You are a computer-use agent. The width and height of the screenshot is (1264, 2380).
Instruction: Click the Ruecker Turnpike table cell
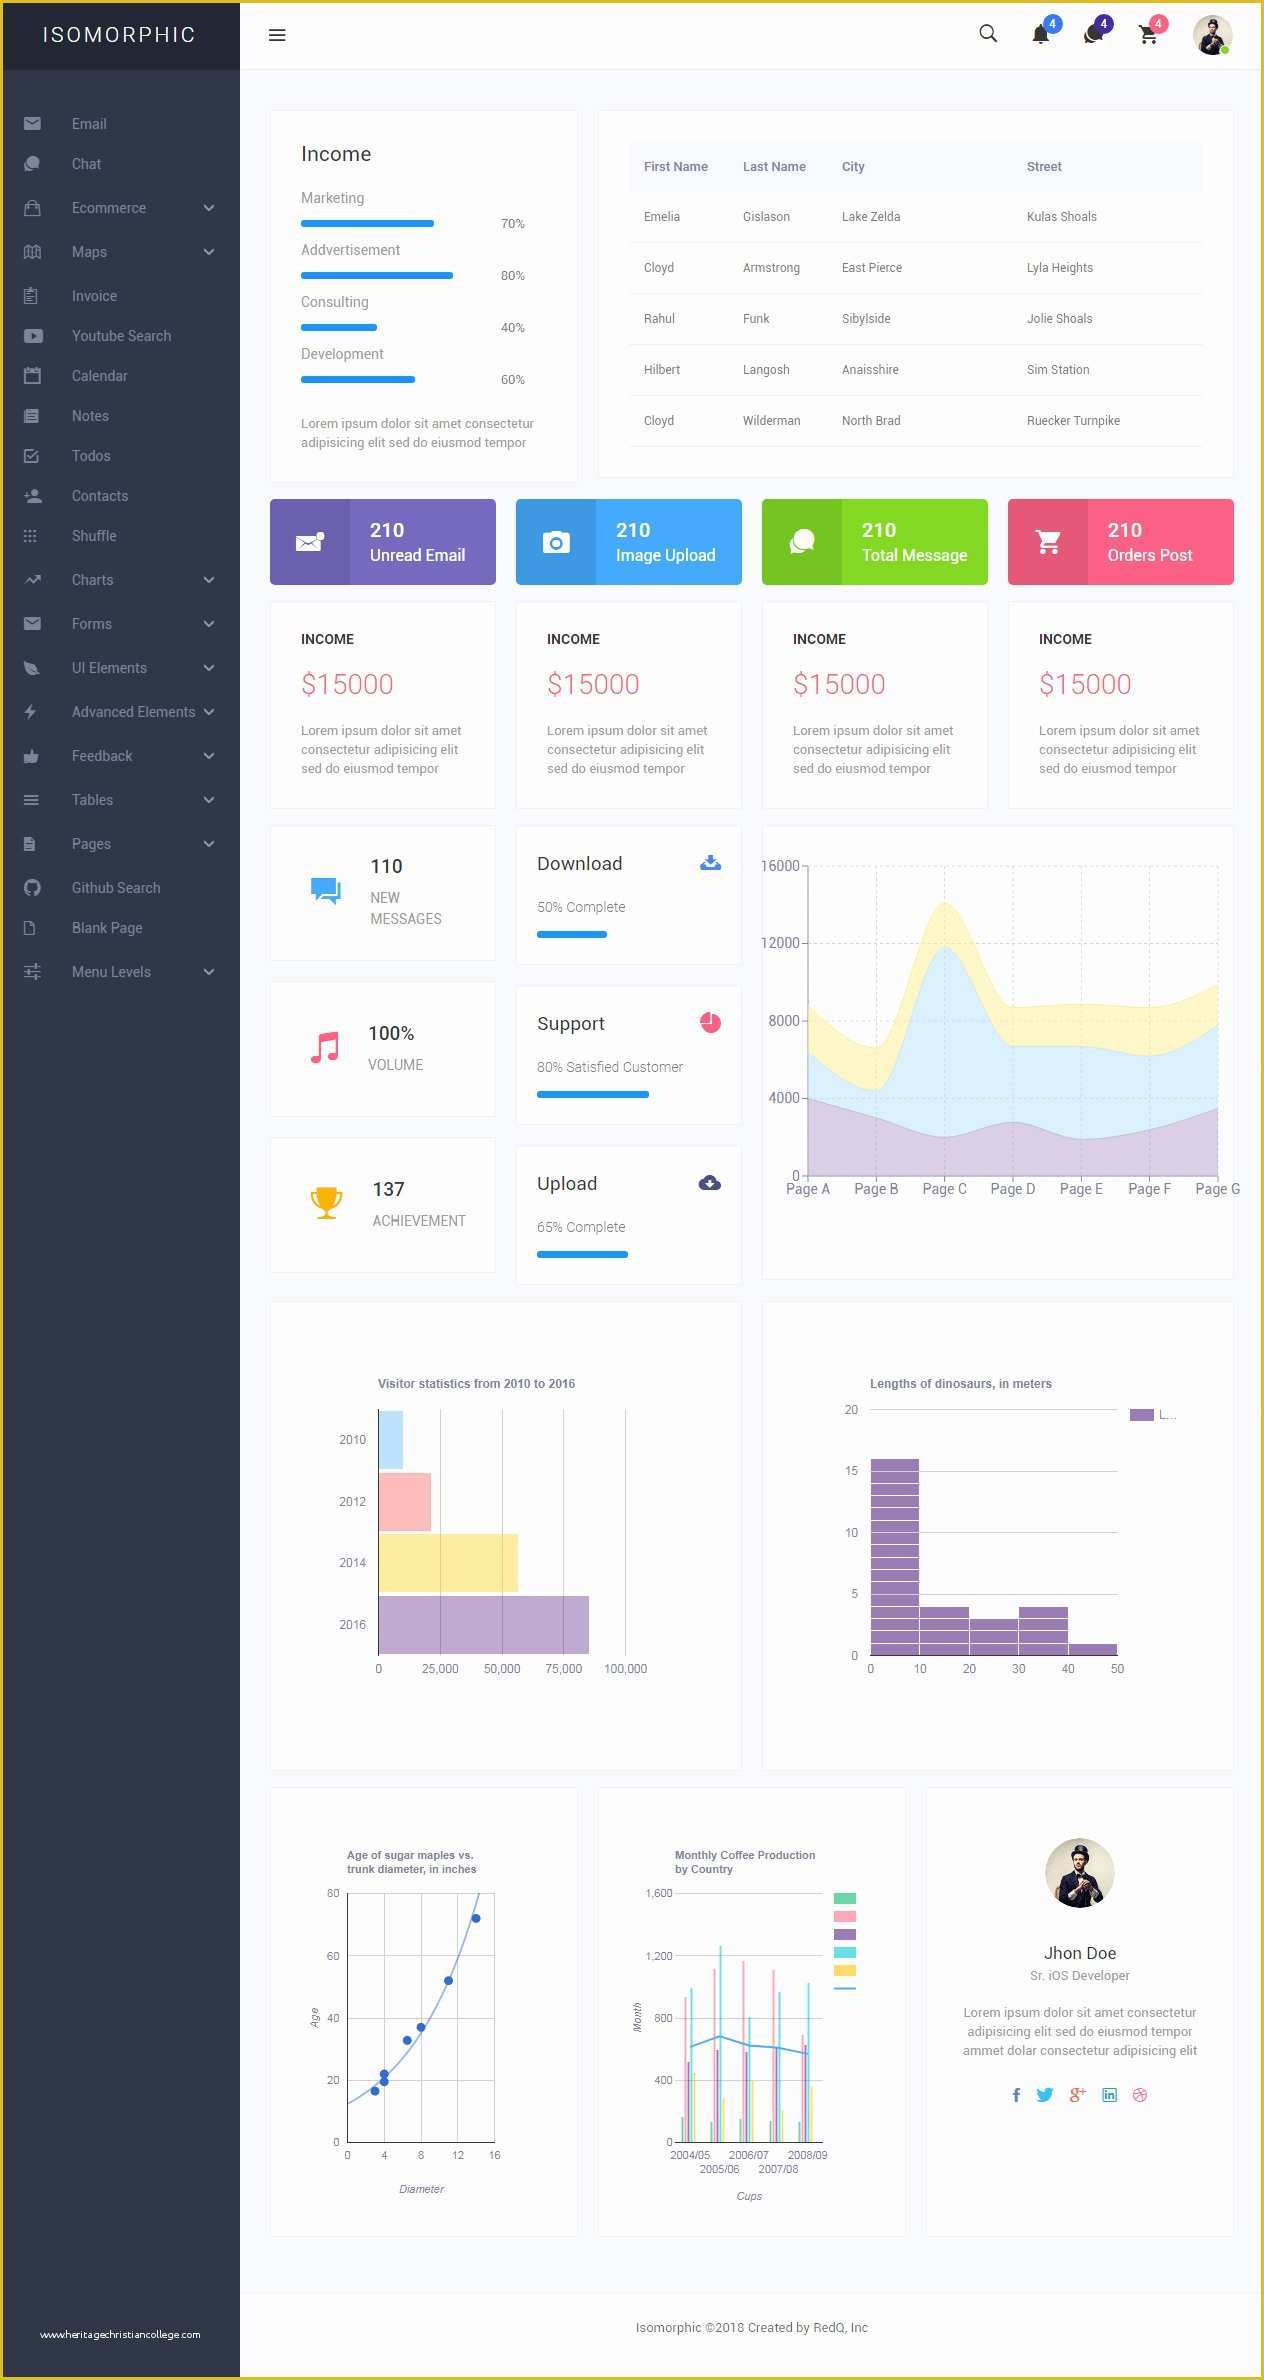(x=1073, y=421)
